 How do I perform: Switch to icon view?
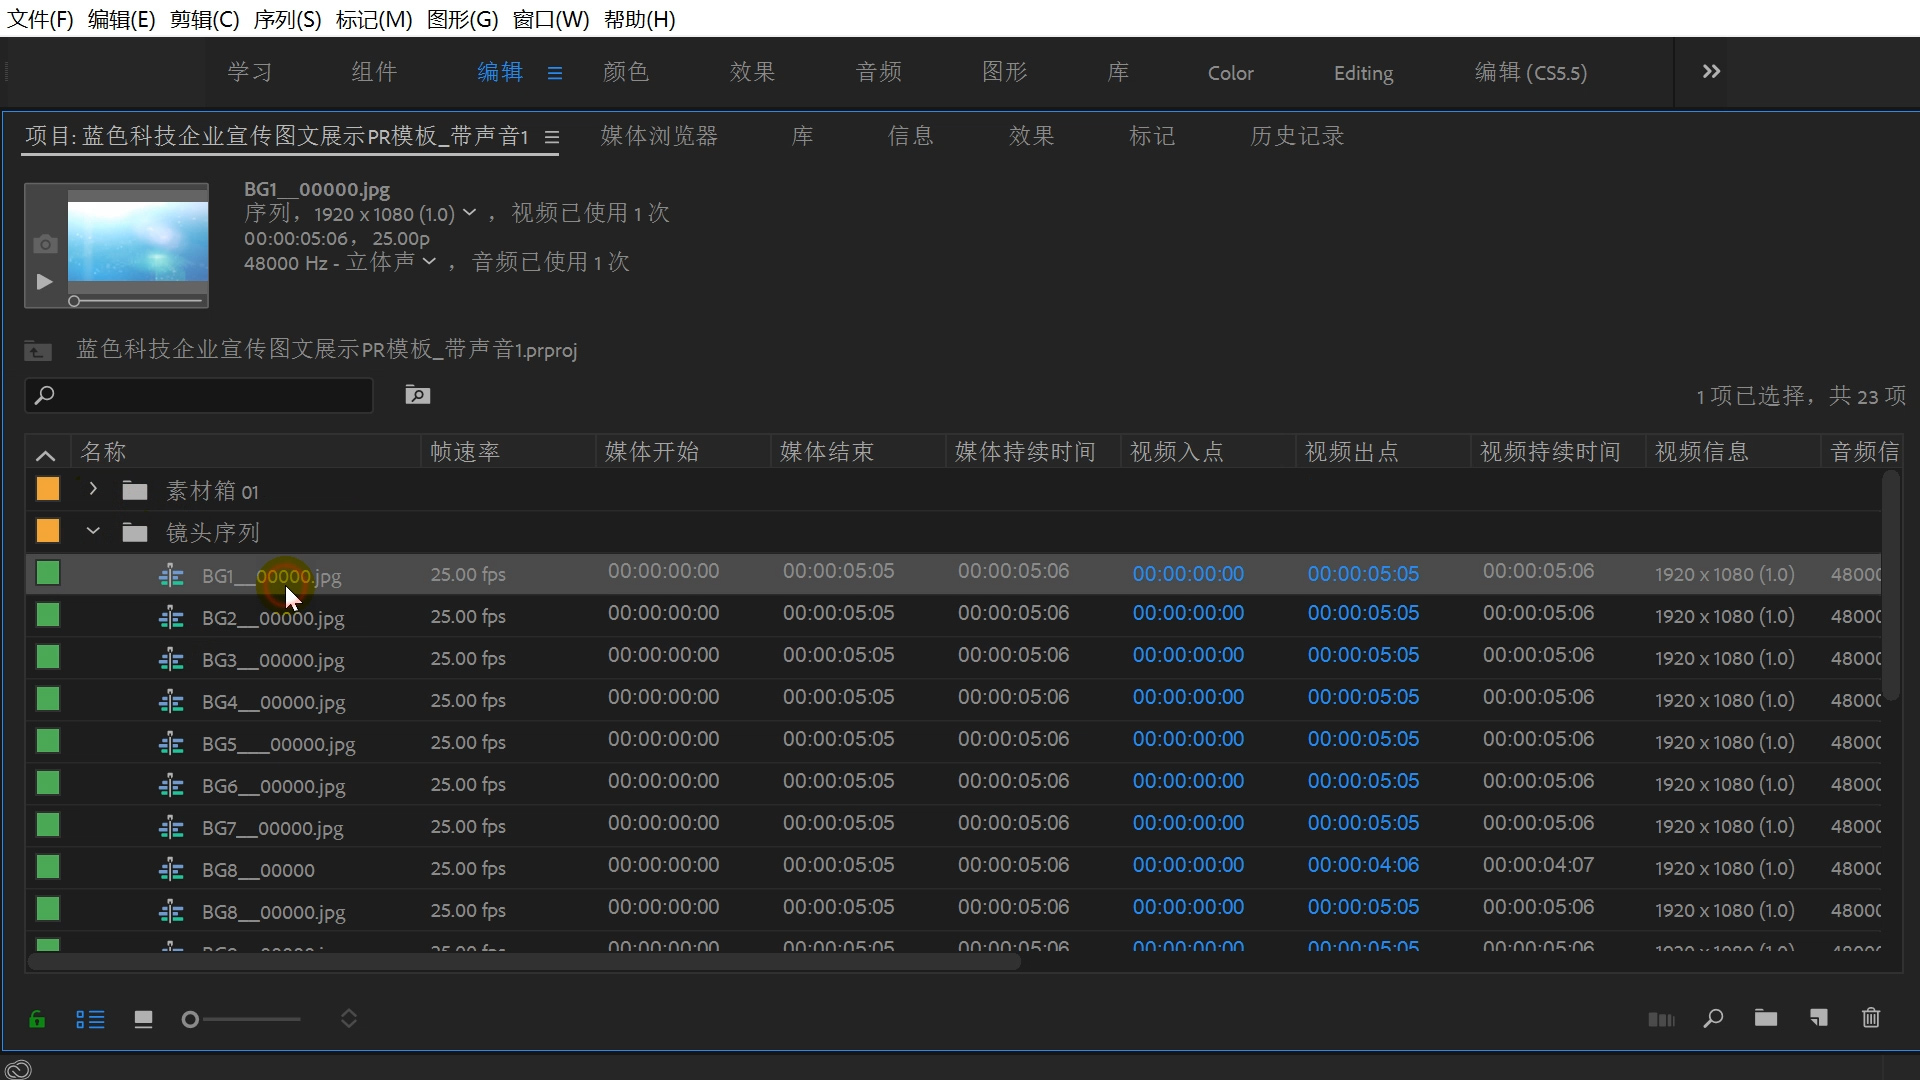[x=143, y=1019]
